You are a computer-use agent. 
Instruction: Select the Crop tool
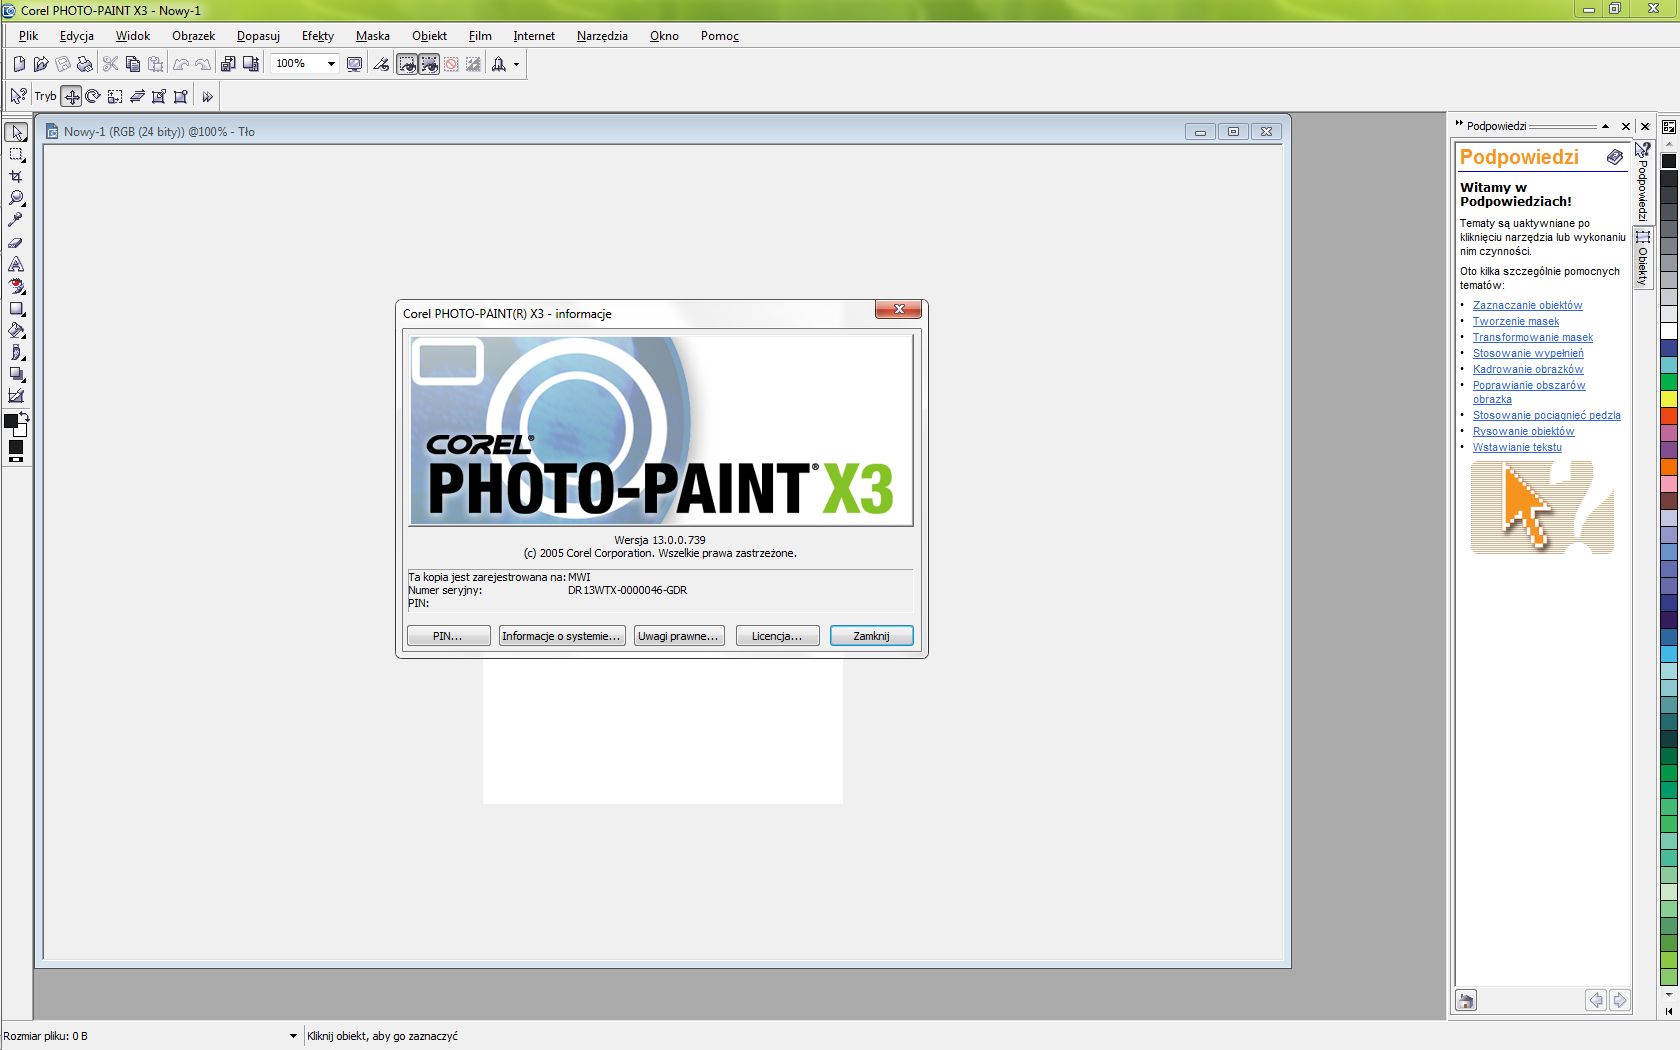coord(16,176)
